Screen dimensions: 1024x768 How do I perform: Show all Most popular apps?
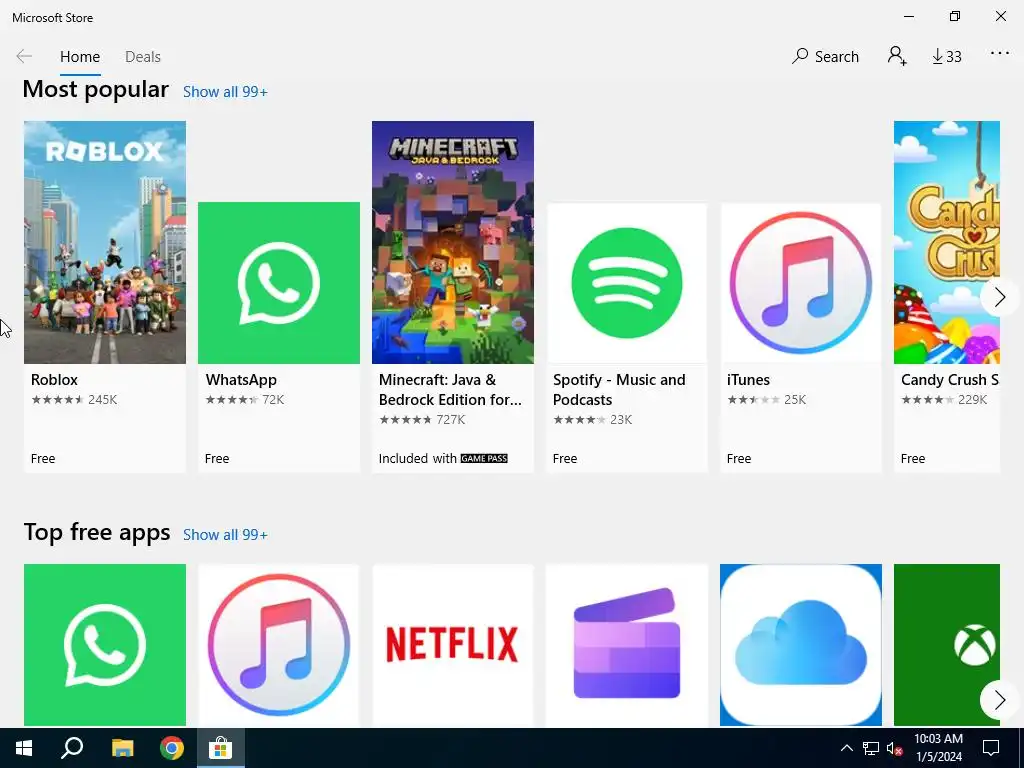click(225, 92)
